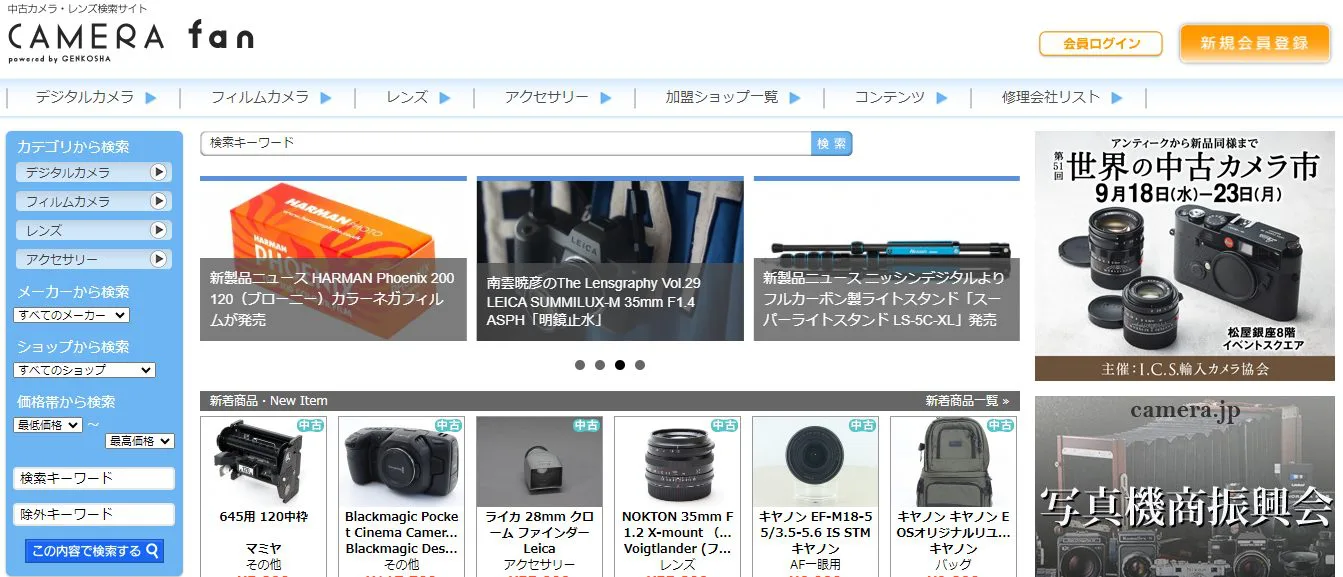Open the すべてのショップ shop dropdown
Viewport: 1343px width, 577px height.
pos(85,370)
